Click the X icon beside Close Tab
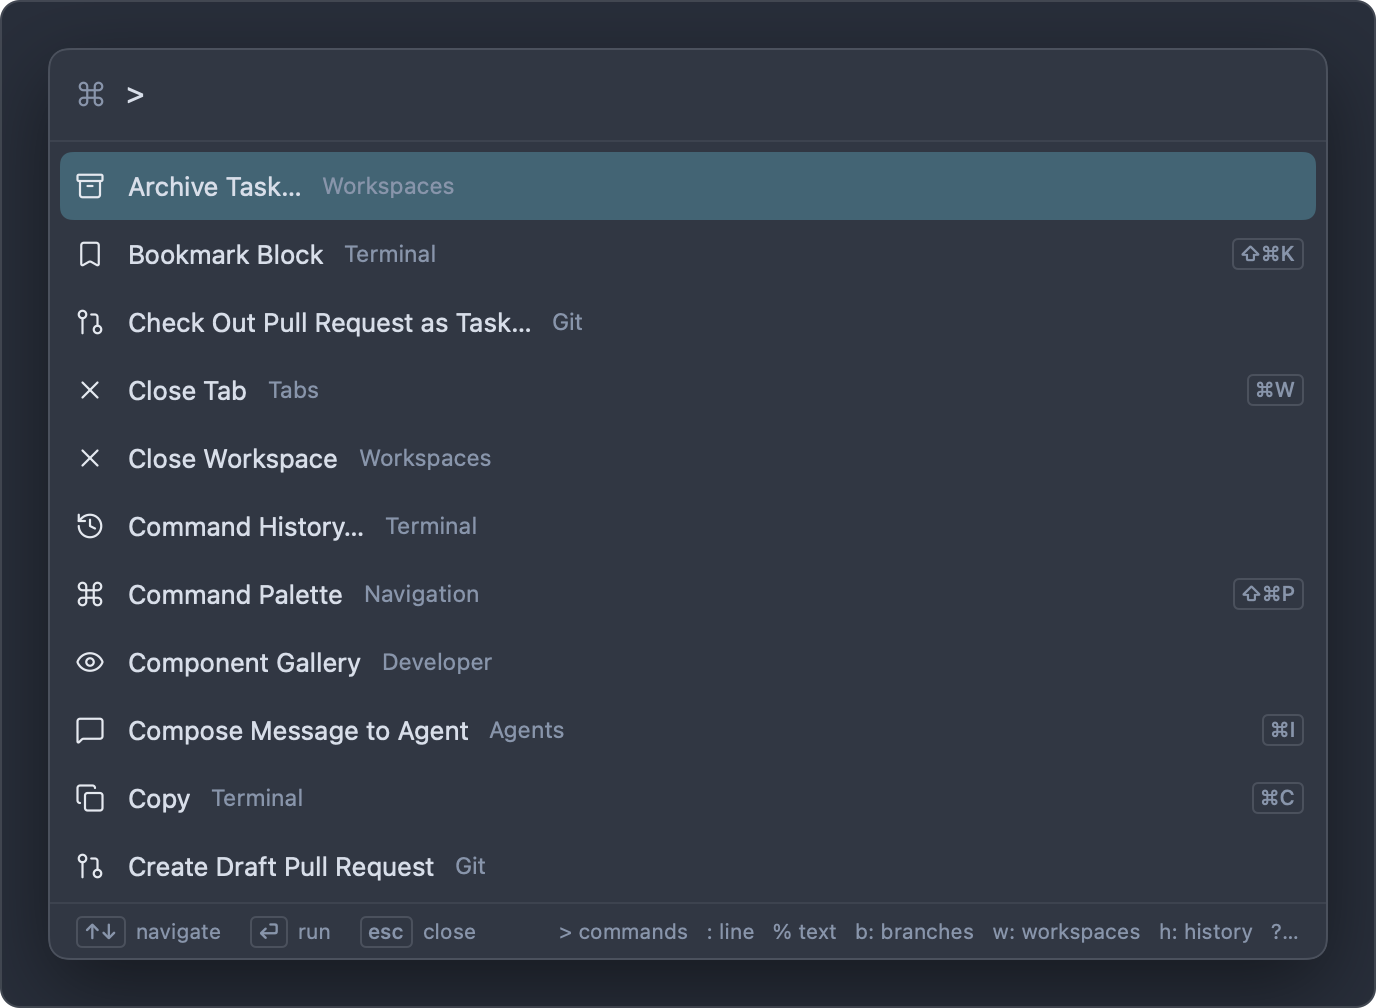The image size is (1376, 1008). click(x=90, y=390)
